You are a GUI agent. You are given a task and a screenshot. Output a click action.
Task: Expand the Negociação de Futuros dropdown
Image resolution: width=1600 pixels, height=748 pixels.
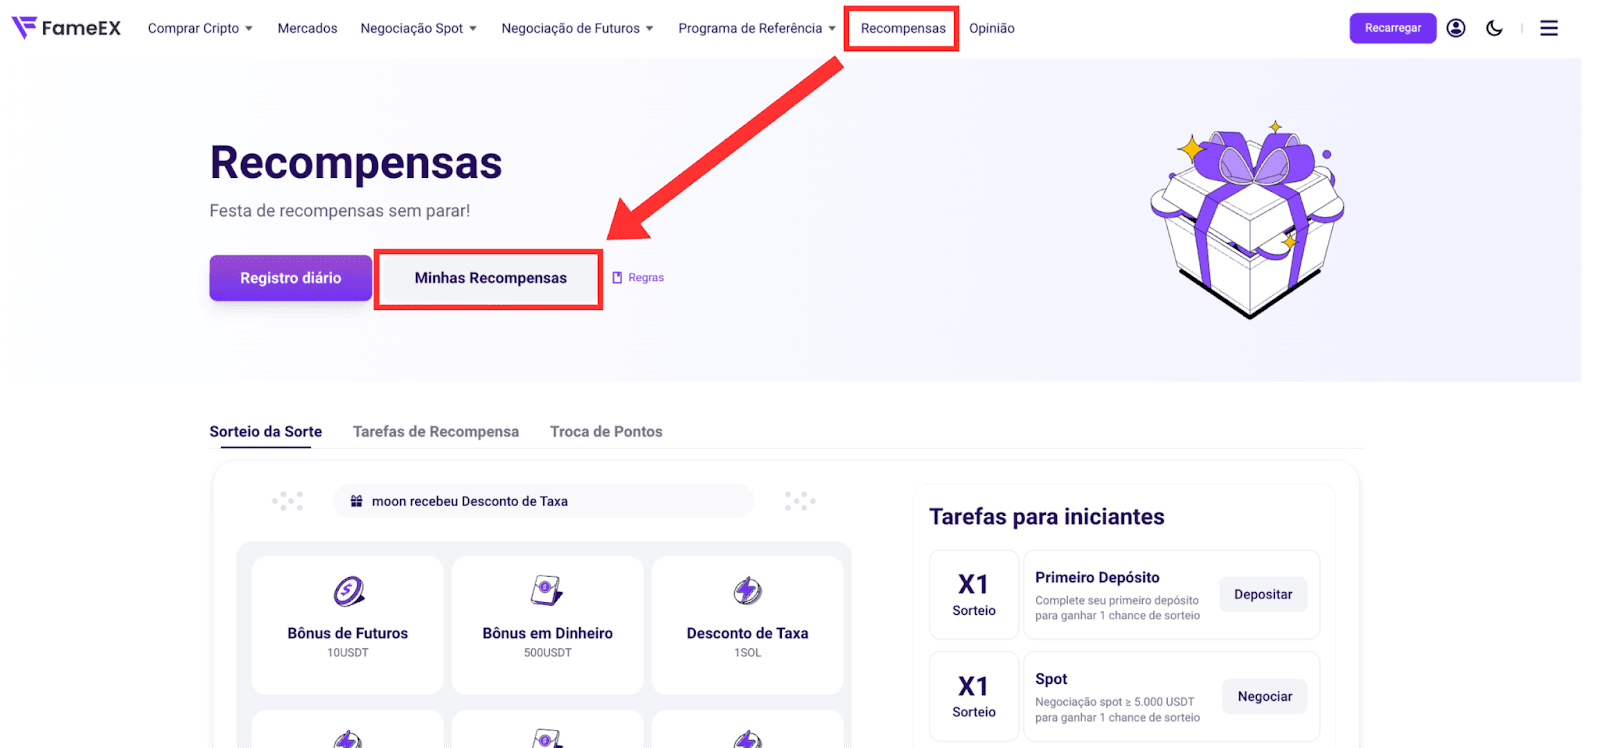tap(577, 28)
